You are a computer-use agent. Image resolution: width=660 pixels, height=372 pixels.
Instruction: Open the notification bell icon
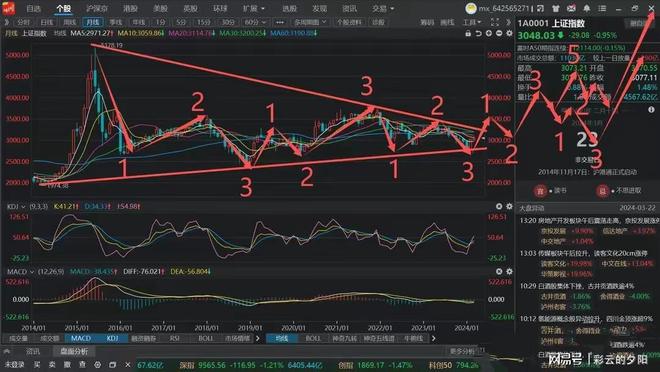pyautogui.click(x=587, y=8)
